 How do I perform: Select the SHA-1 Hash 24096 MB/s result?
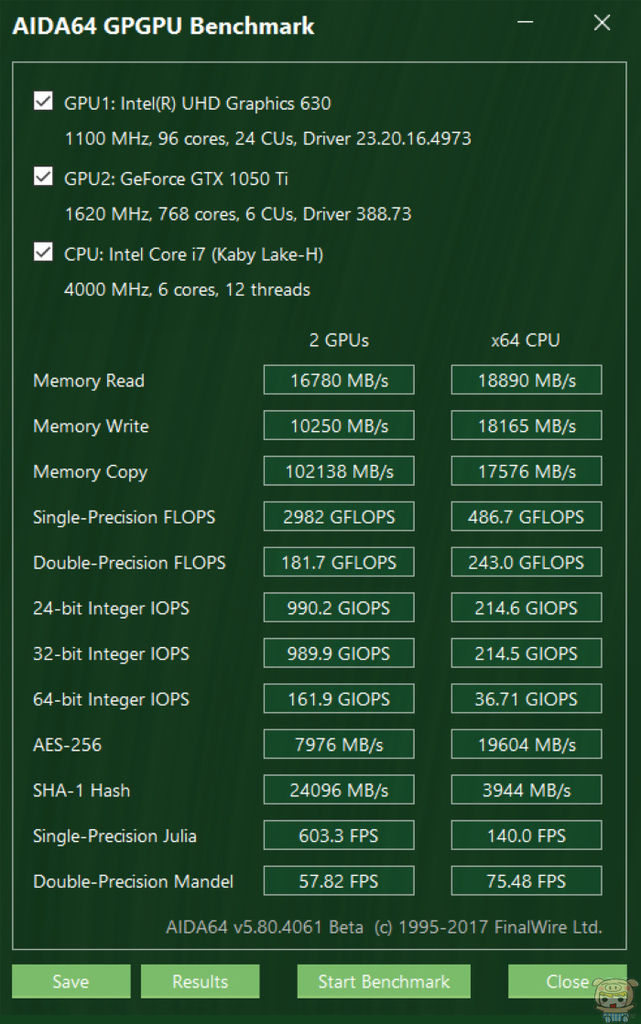click(339, 790)
